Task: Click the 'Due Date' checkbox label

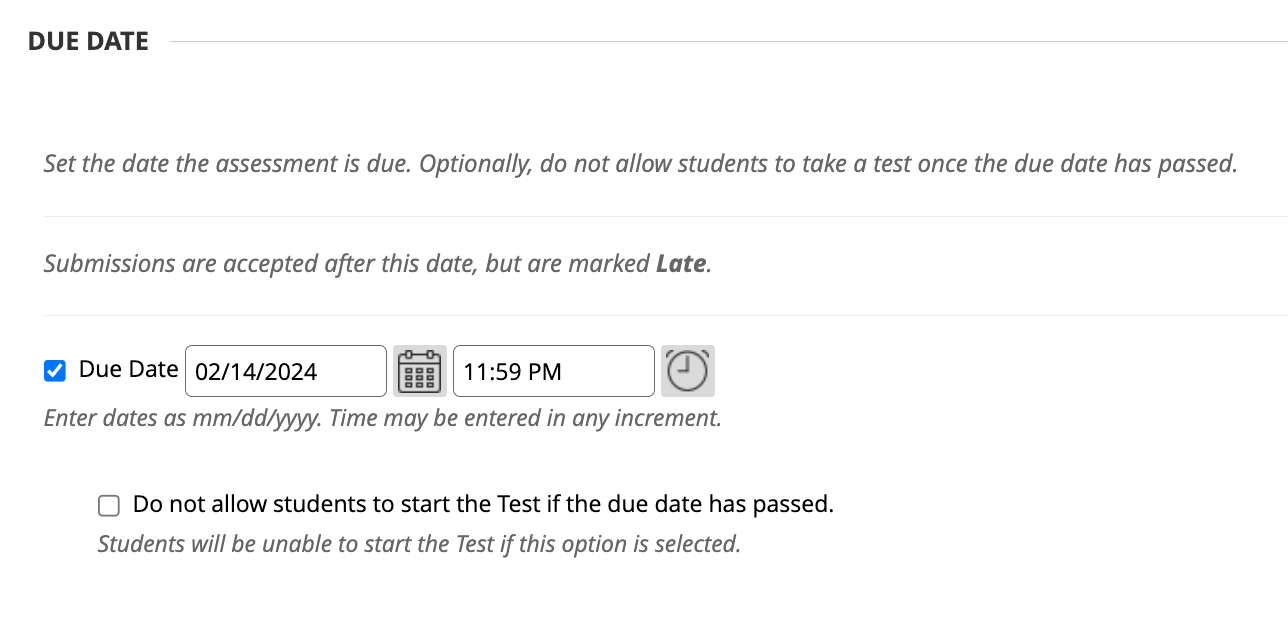Action: click(x=128, y=369)
